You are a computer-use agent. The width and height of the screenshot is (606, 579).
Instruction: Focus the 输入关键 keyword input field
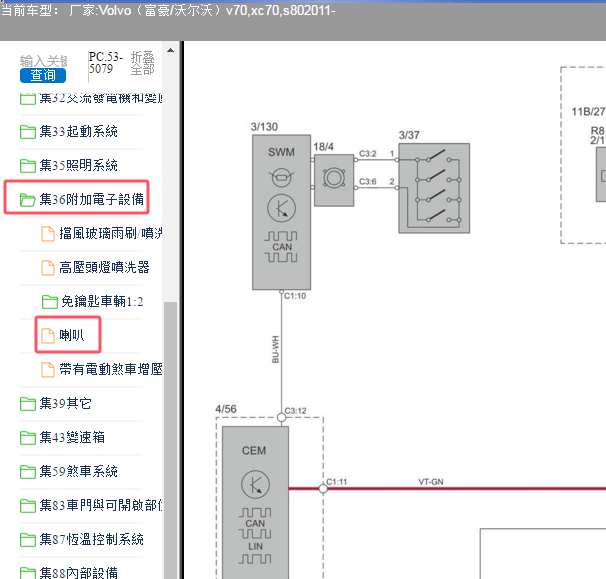pyautogui.click(x=44, y=61)
